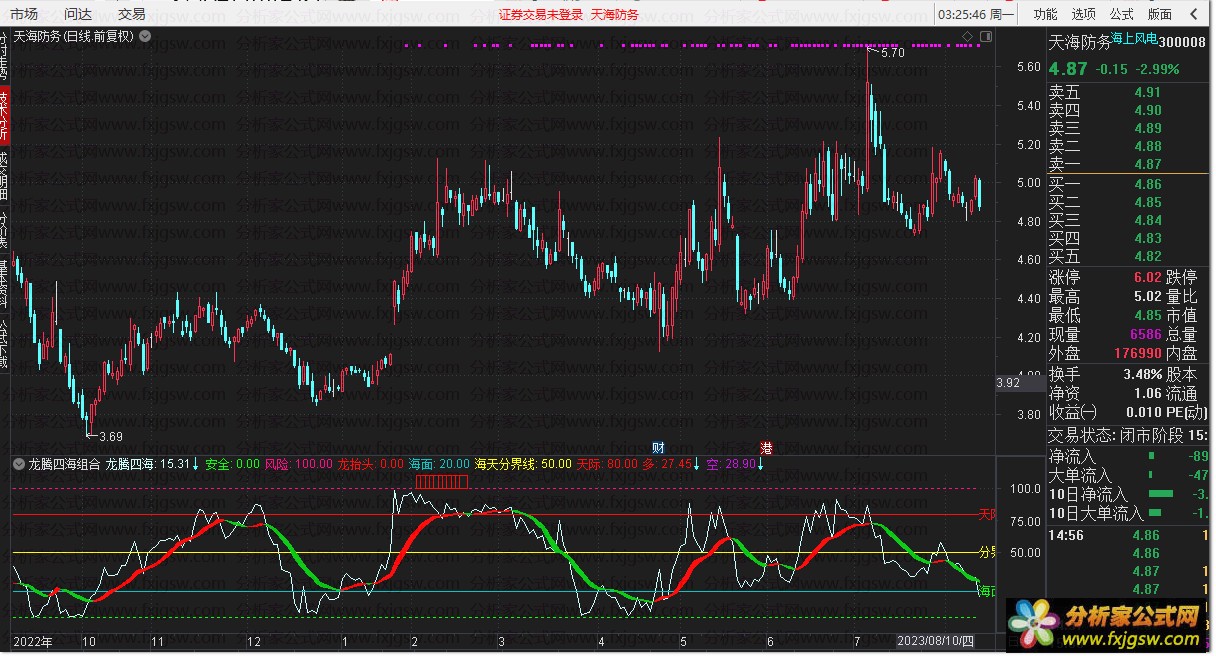The width and height of the screenshot is (1216, 656).
Task: Select the 买四 order row at 4.83
Action: pyautogui.click(x=1130, y=238)
